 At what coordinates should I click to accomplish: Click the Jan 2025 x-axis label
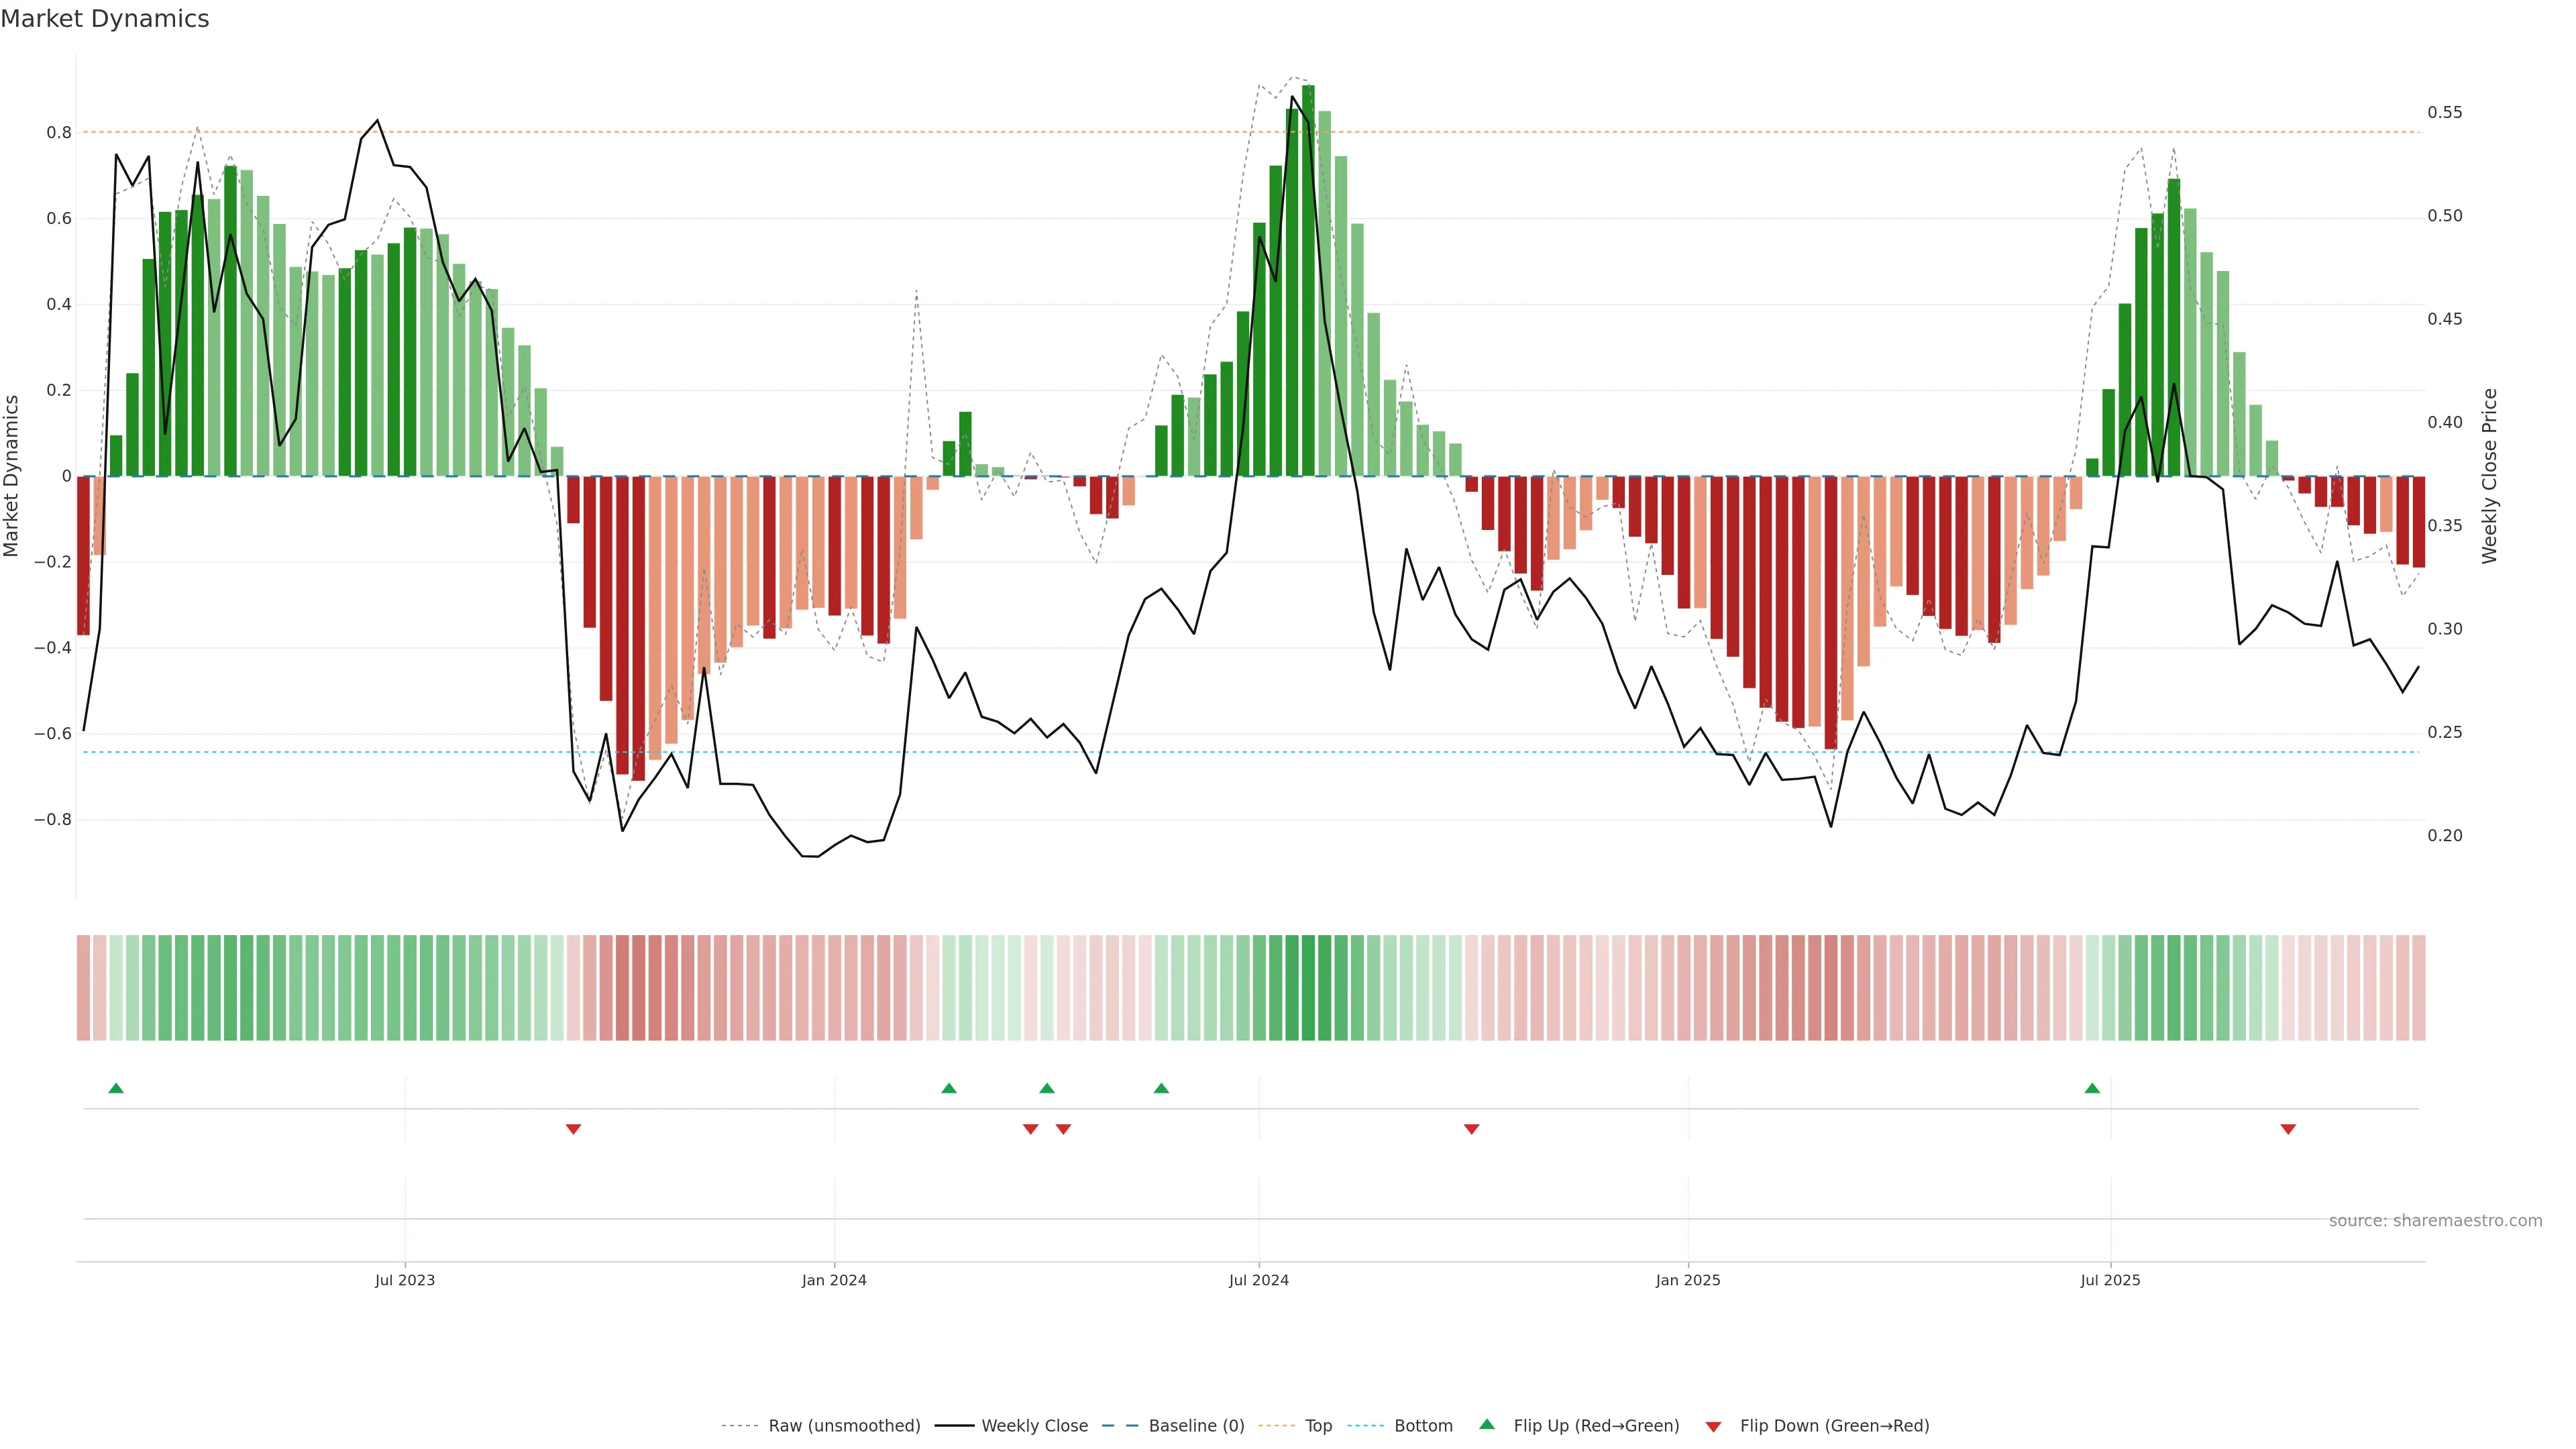tap(1688, 1280)
